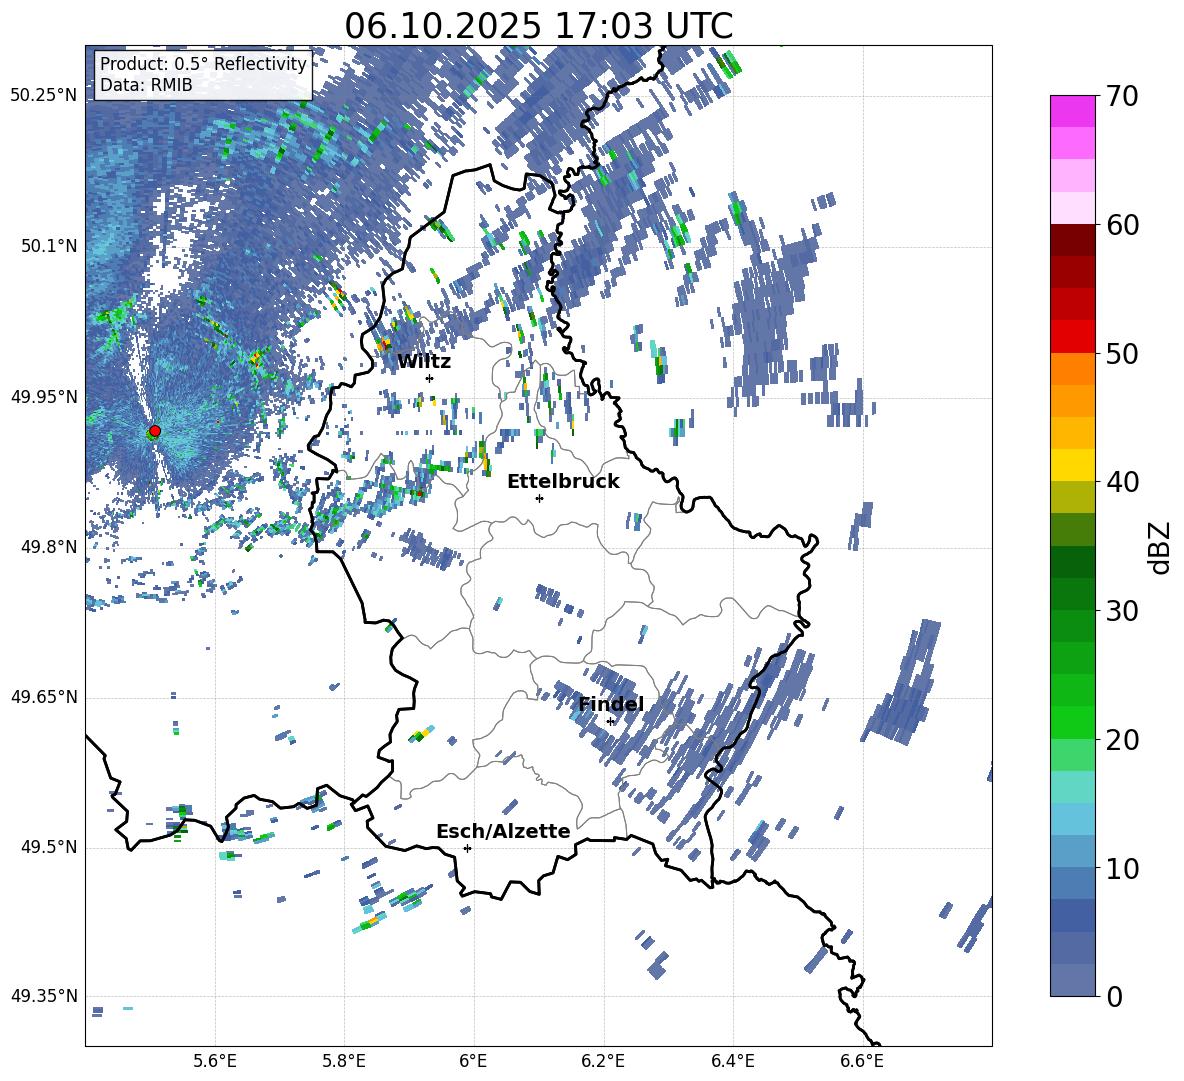This screenshot has height=1081, width=1184.
Task: Click the Ettelbruck station cross marker
Action: 539,498
